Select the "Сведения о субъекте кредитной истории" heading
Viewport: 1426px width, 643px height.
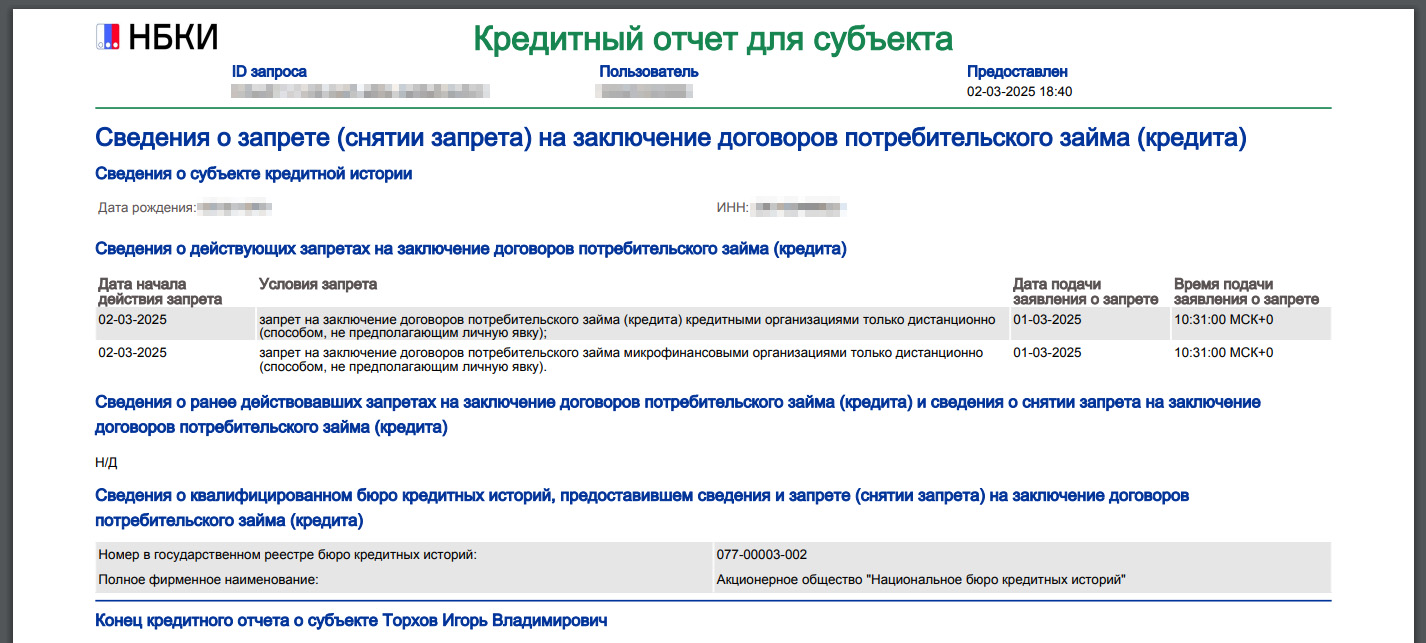click(x=253, y=174)
